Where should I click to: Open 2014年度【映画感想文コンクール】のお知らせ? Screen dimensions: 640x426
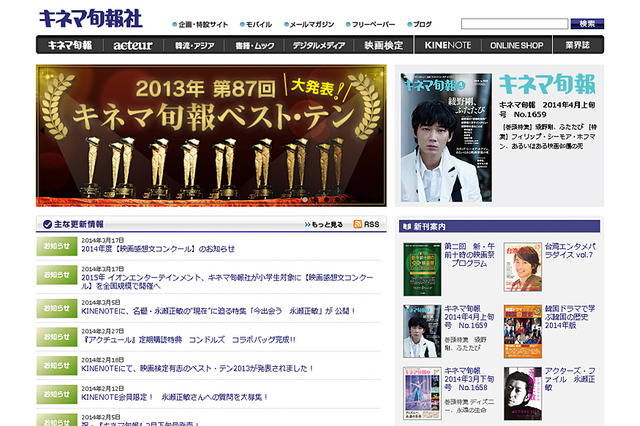(158, 249)
